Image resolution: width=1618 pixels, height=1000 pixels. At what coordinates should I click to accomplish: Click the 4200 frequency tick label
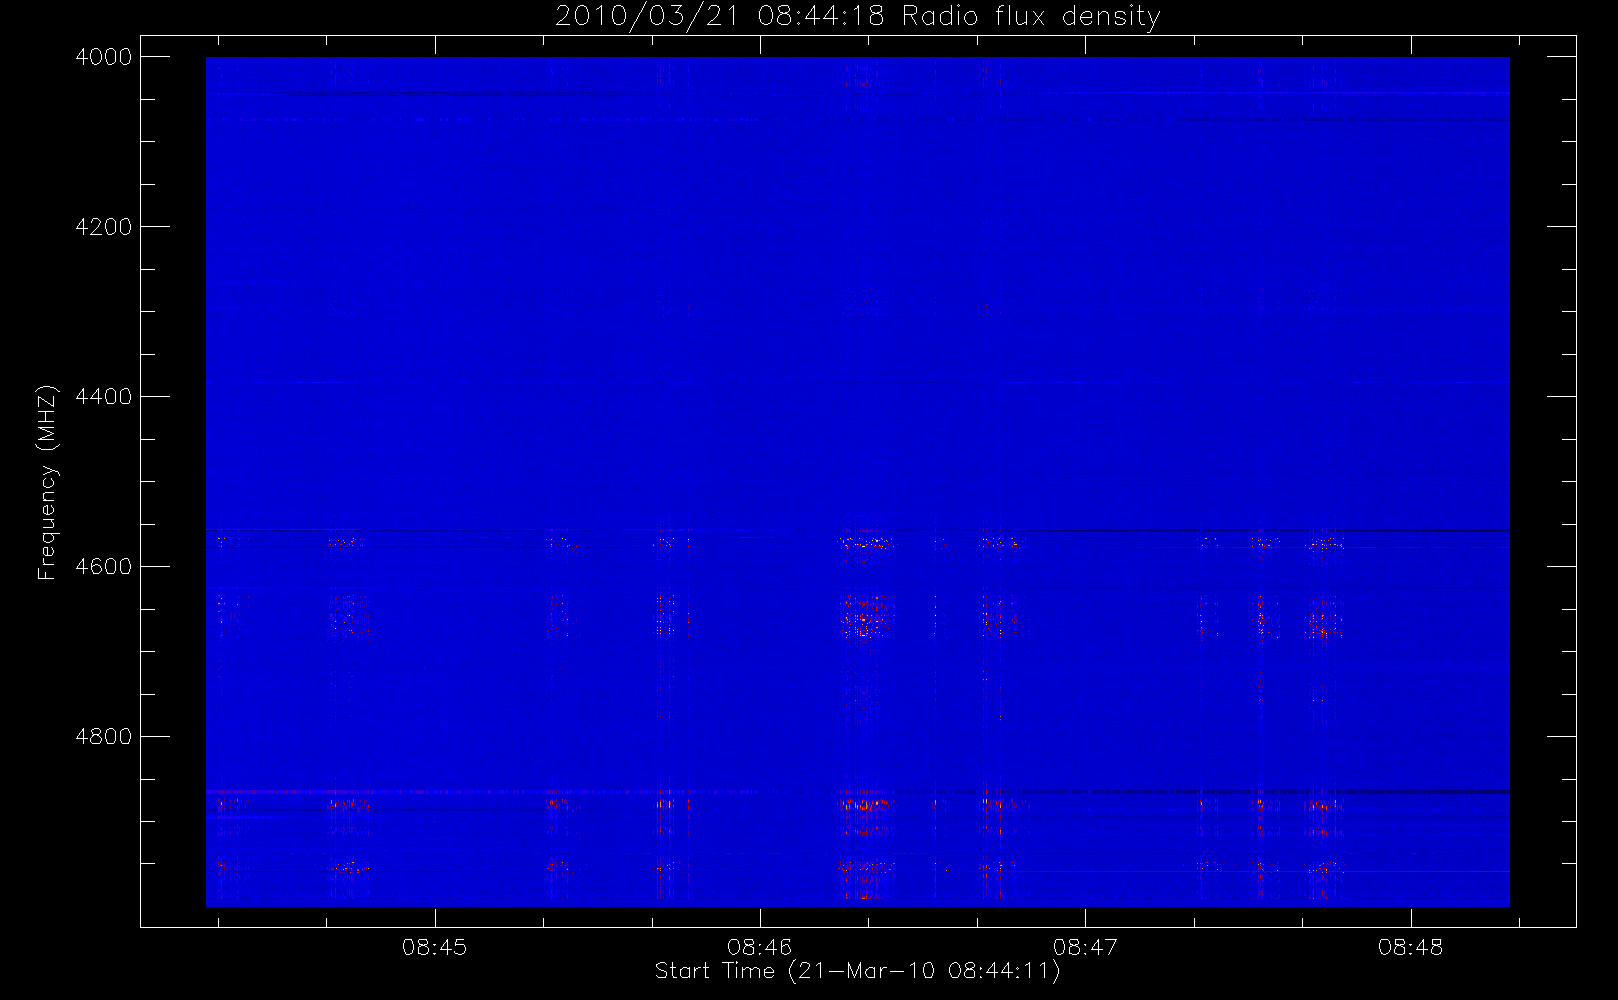click(x=104, y=227)
